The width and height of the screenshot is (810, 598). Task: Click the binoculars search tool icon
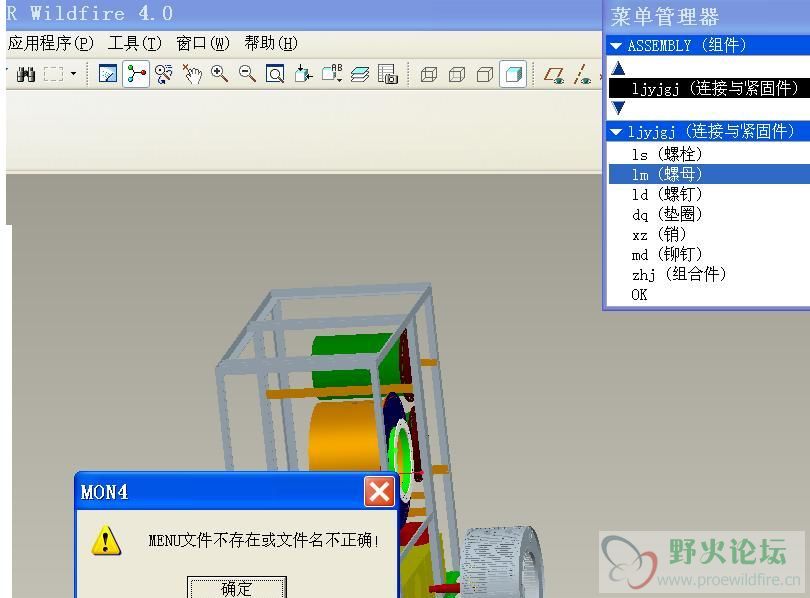click(x=26, y=74)
